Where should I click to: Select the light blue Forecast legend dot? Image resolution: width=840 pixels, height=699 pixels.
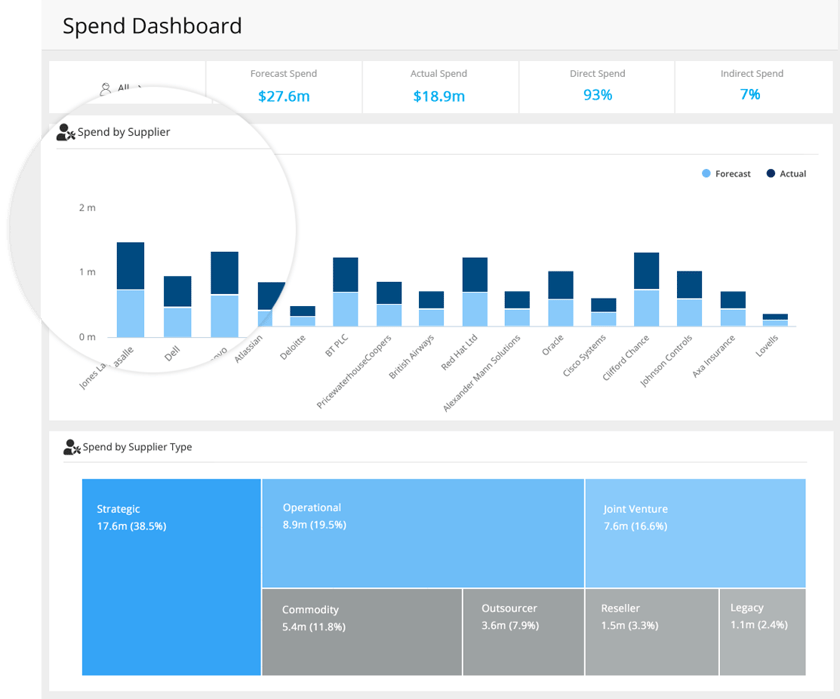point(708,173)
